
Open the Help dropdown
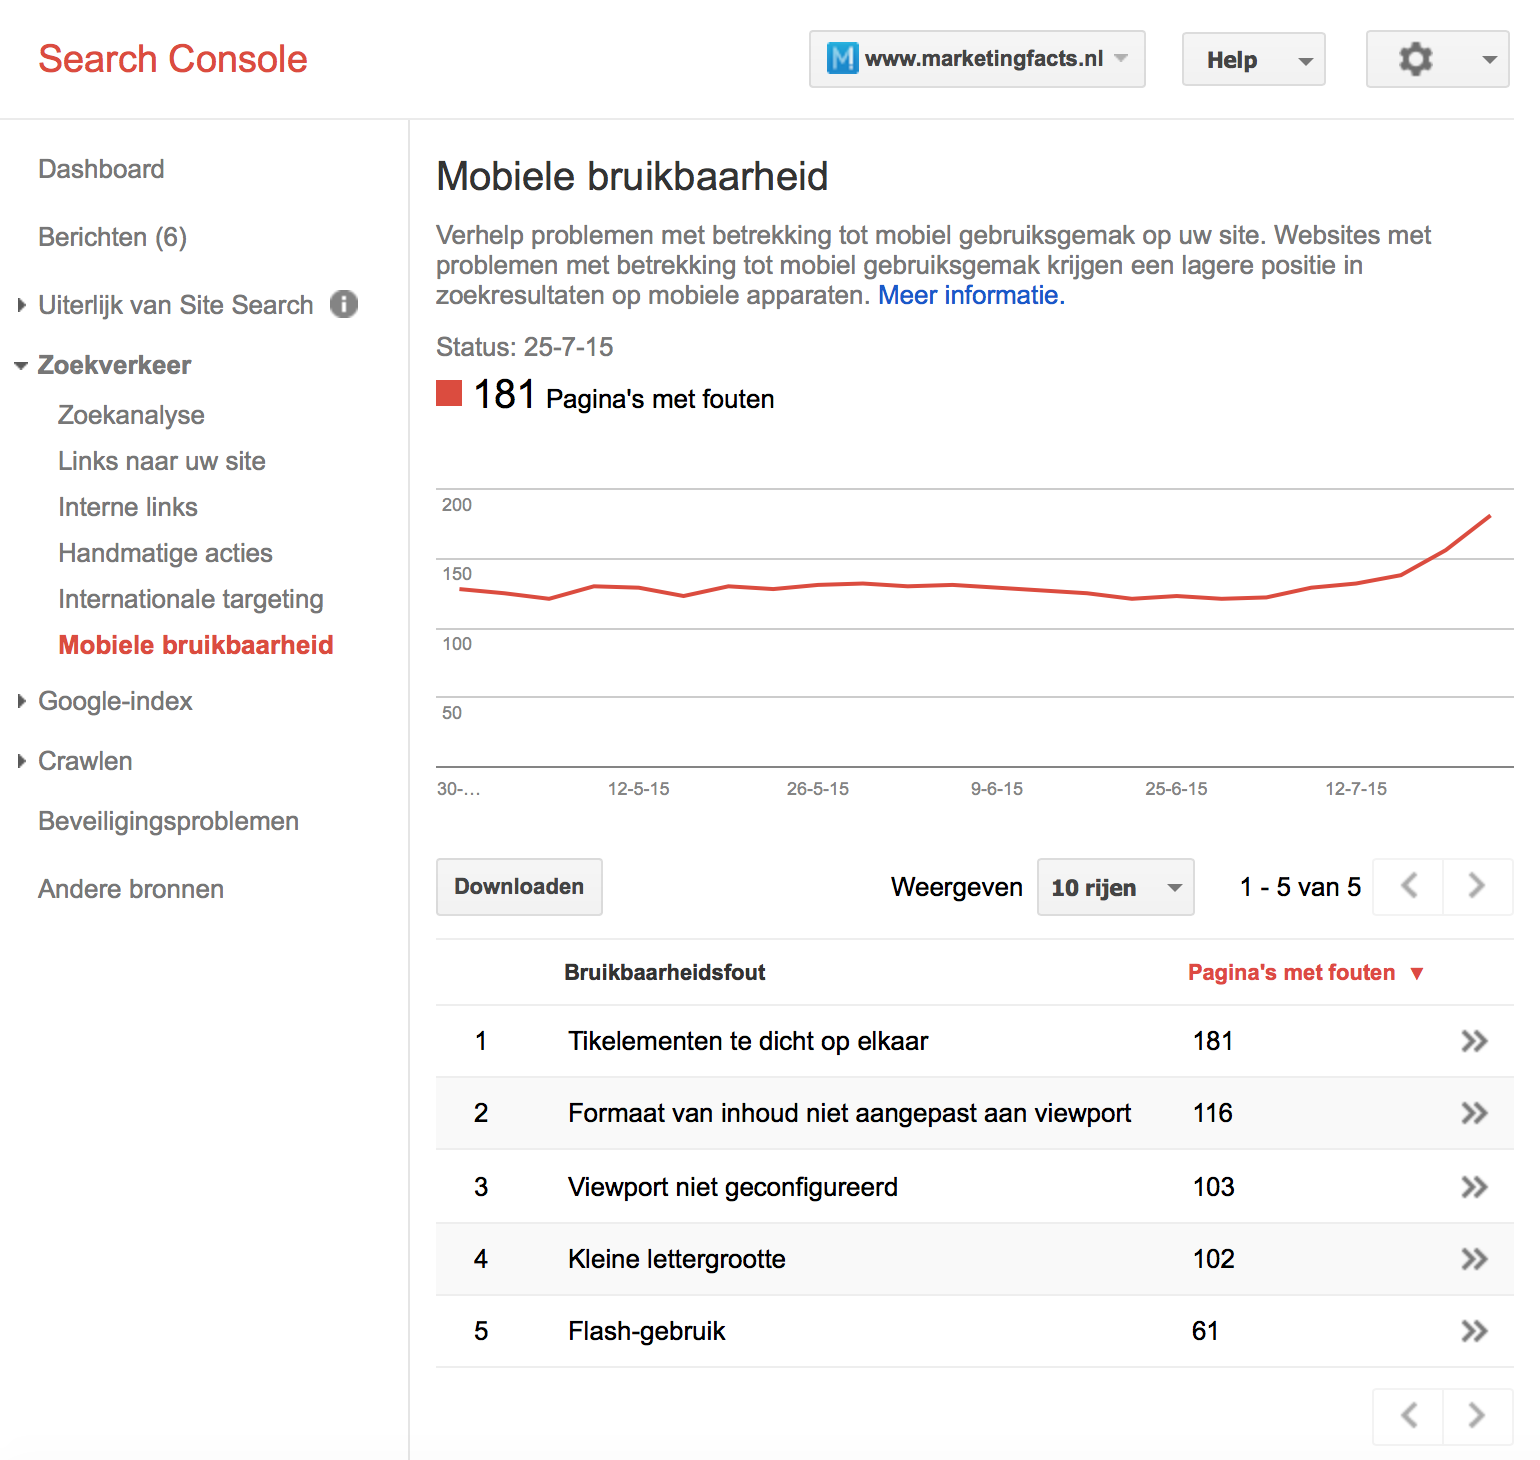tap(1253, 60)
